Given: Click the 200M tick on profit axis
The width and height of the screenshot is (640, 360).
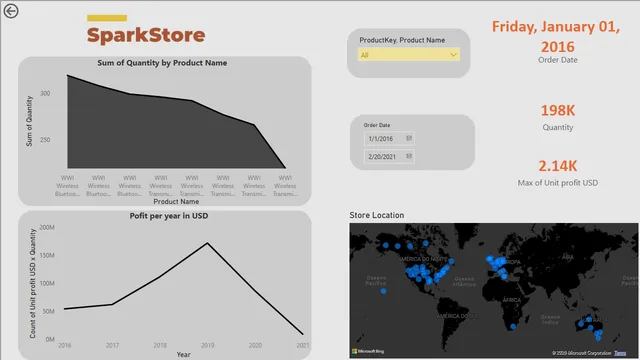Looking at the screenshot, I should tap(47, 227).
